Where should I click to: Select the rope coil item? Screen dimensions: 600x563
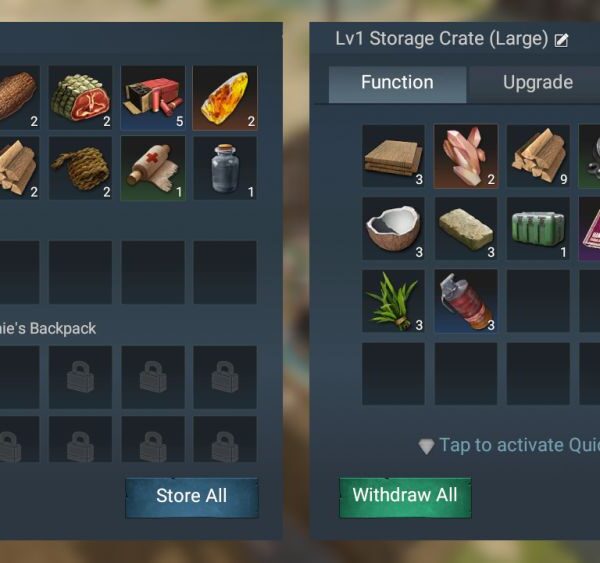tap(80, 168)
